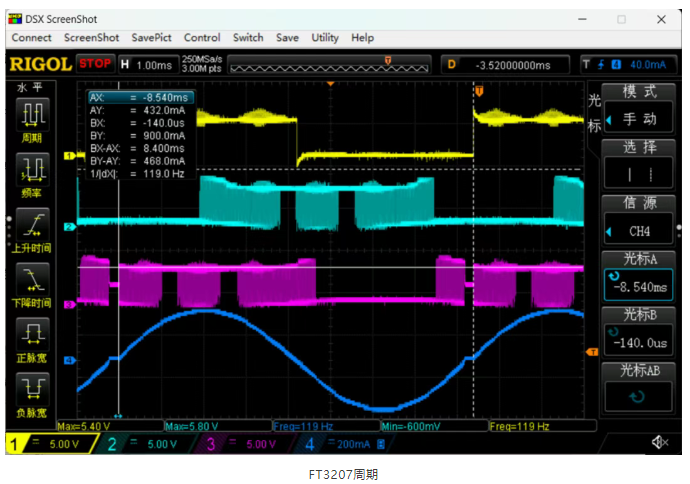Click the STOP run status button

pyautogui.click(x=95, y=64)
